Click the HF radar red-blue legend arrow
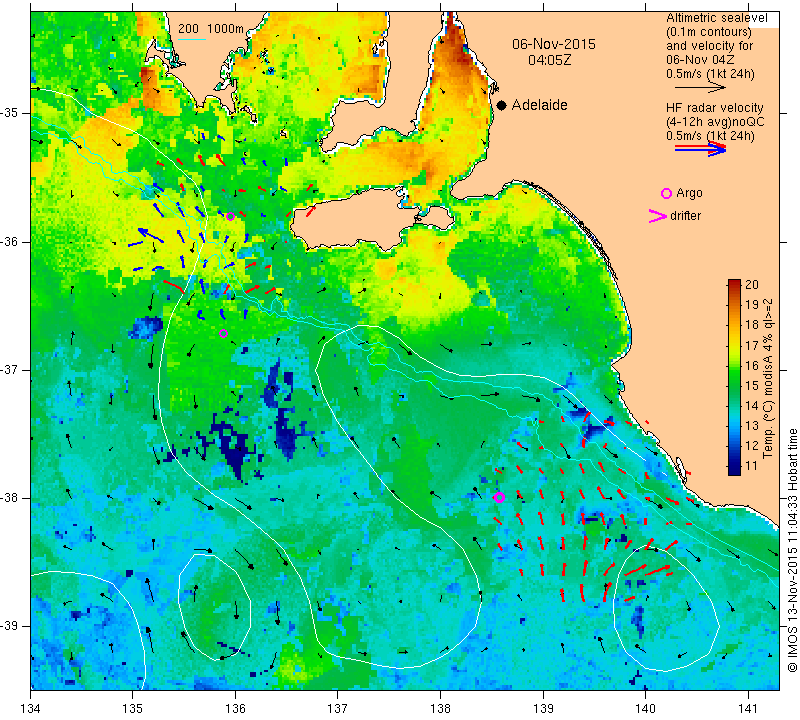This screenshot has height=720, width=800. pyautogui.click(x=700, y=148)
